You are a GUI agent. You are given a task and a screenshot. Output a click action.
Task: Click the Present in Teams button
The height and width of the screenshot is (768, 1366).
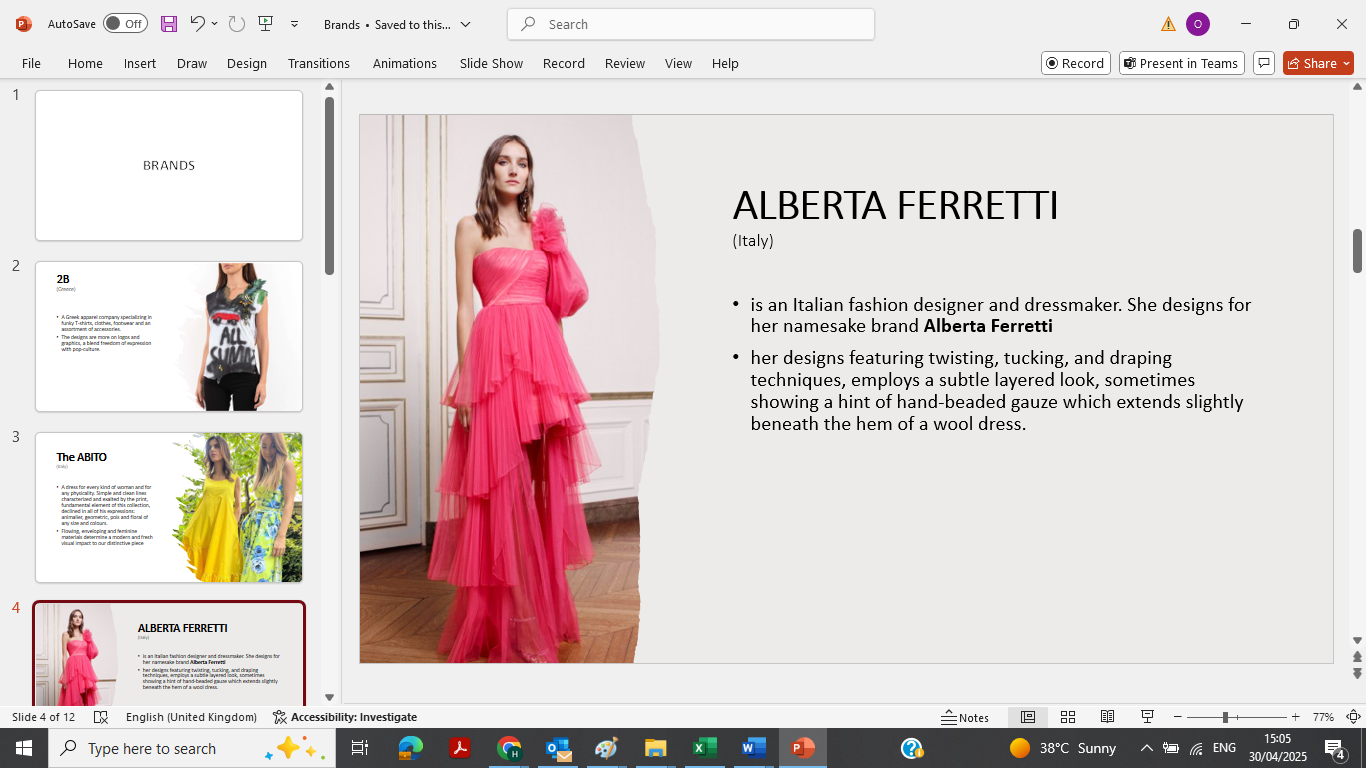(1181, 63)
